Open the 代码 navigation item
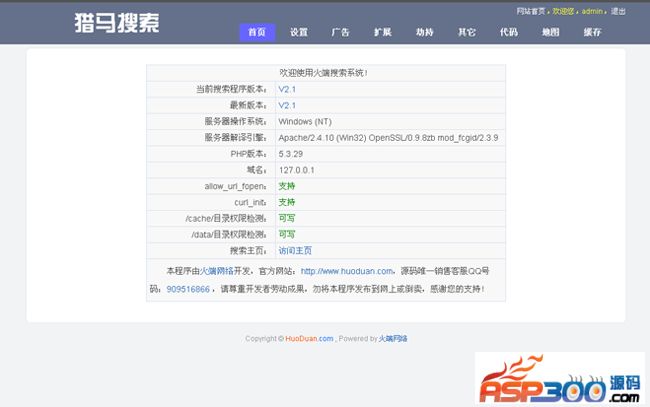The width and height of the screenshot is (650, 407). (x=509, y=32)
